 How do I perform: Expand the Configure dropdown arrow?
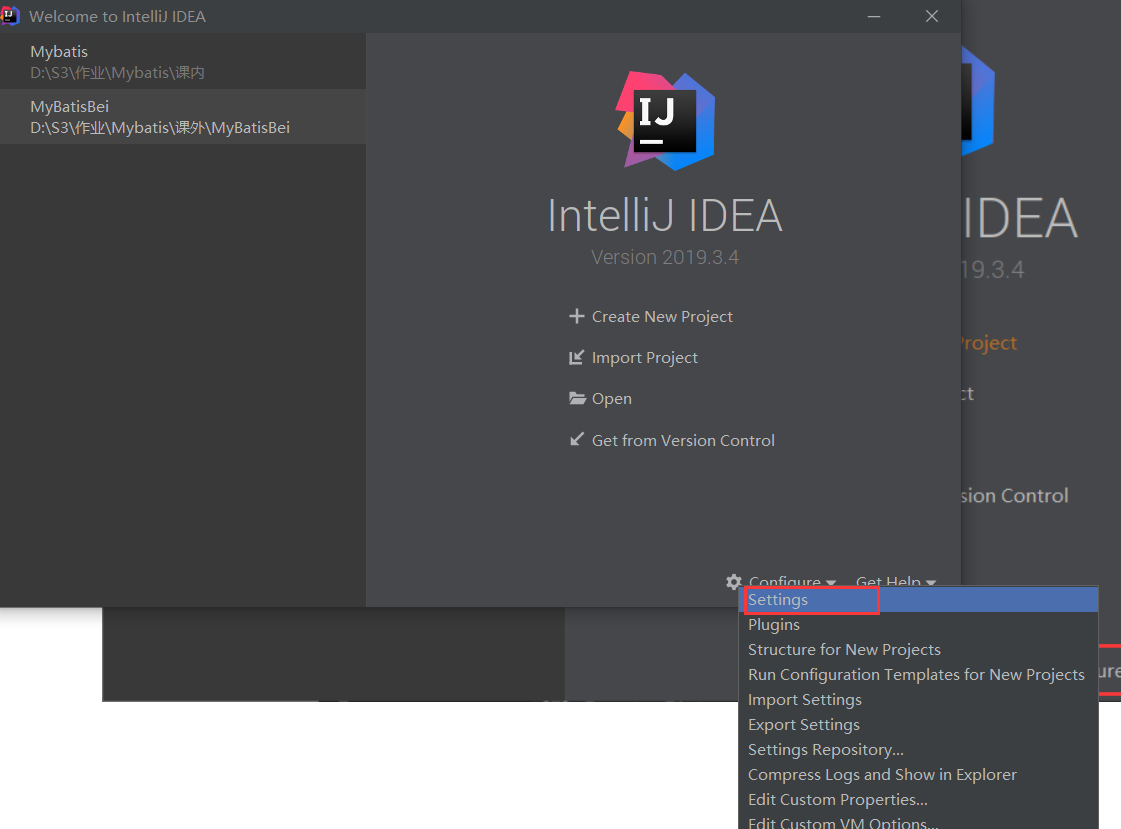[x=830, y=583]
